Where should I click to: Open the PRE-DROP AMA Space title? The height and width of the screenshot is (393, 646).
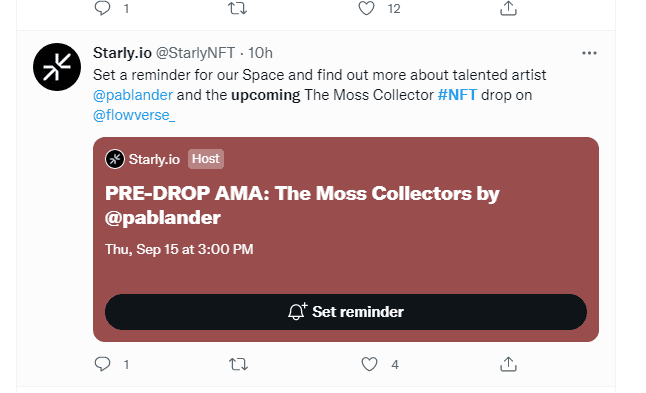click(x=302, y=206)
